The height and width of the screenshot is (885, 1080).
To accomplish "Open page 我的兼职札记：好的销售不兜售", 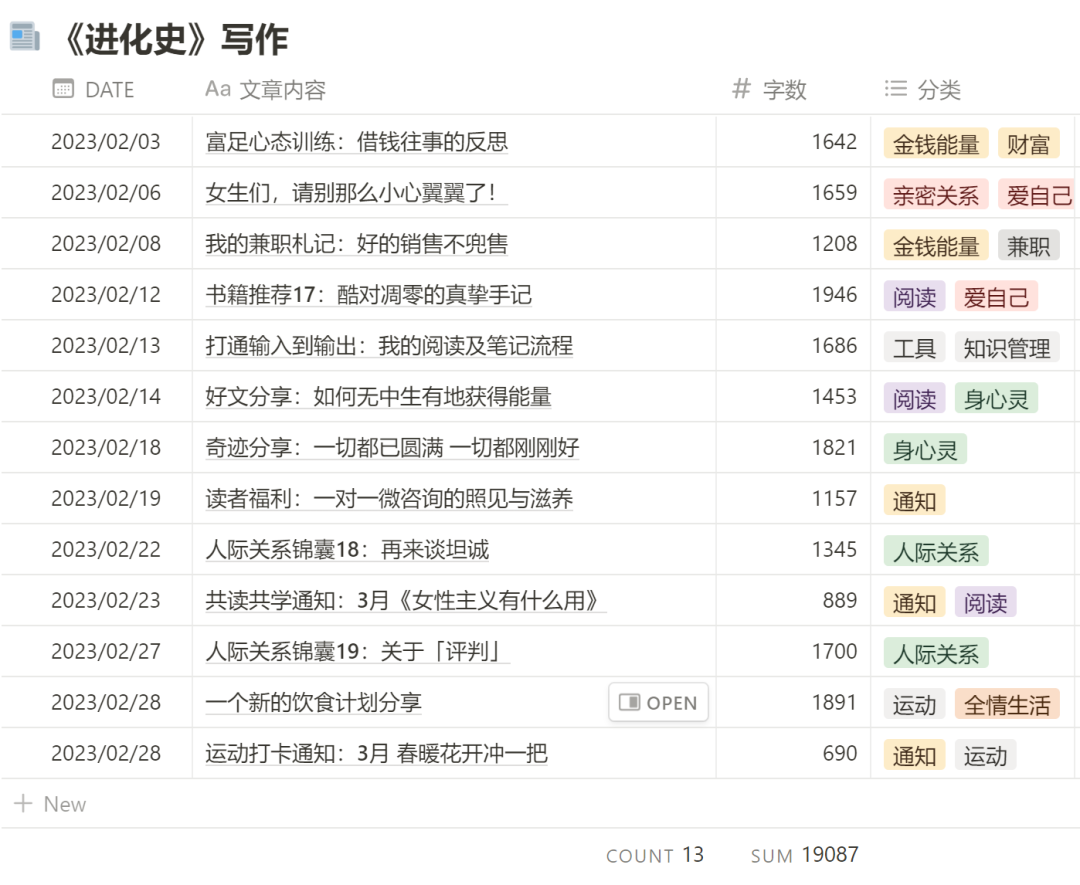I will (x=357, y=244).
